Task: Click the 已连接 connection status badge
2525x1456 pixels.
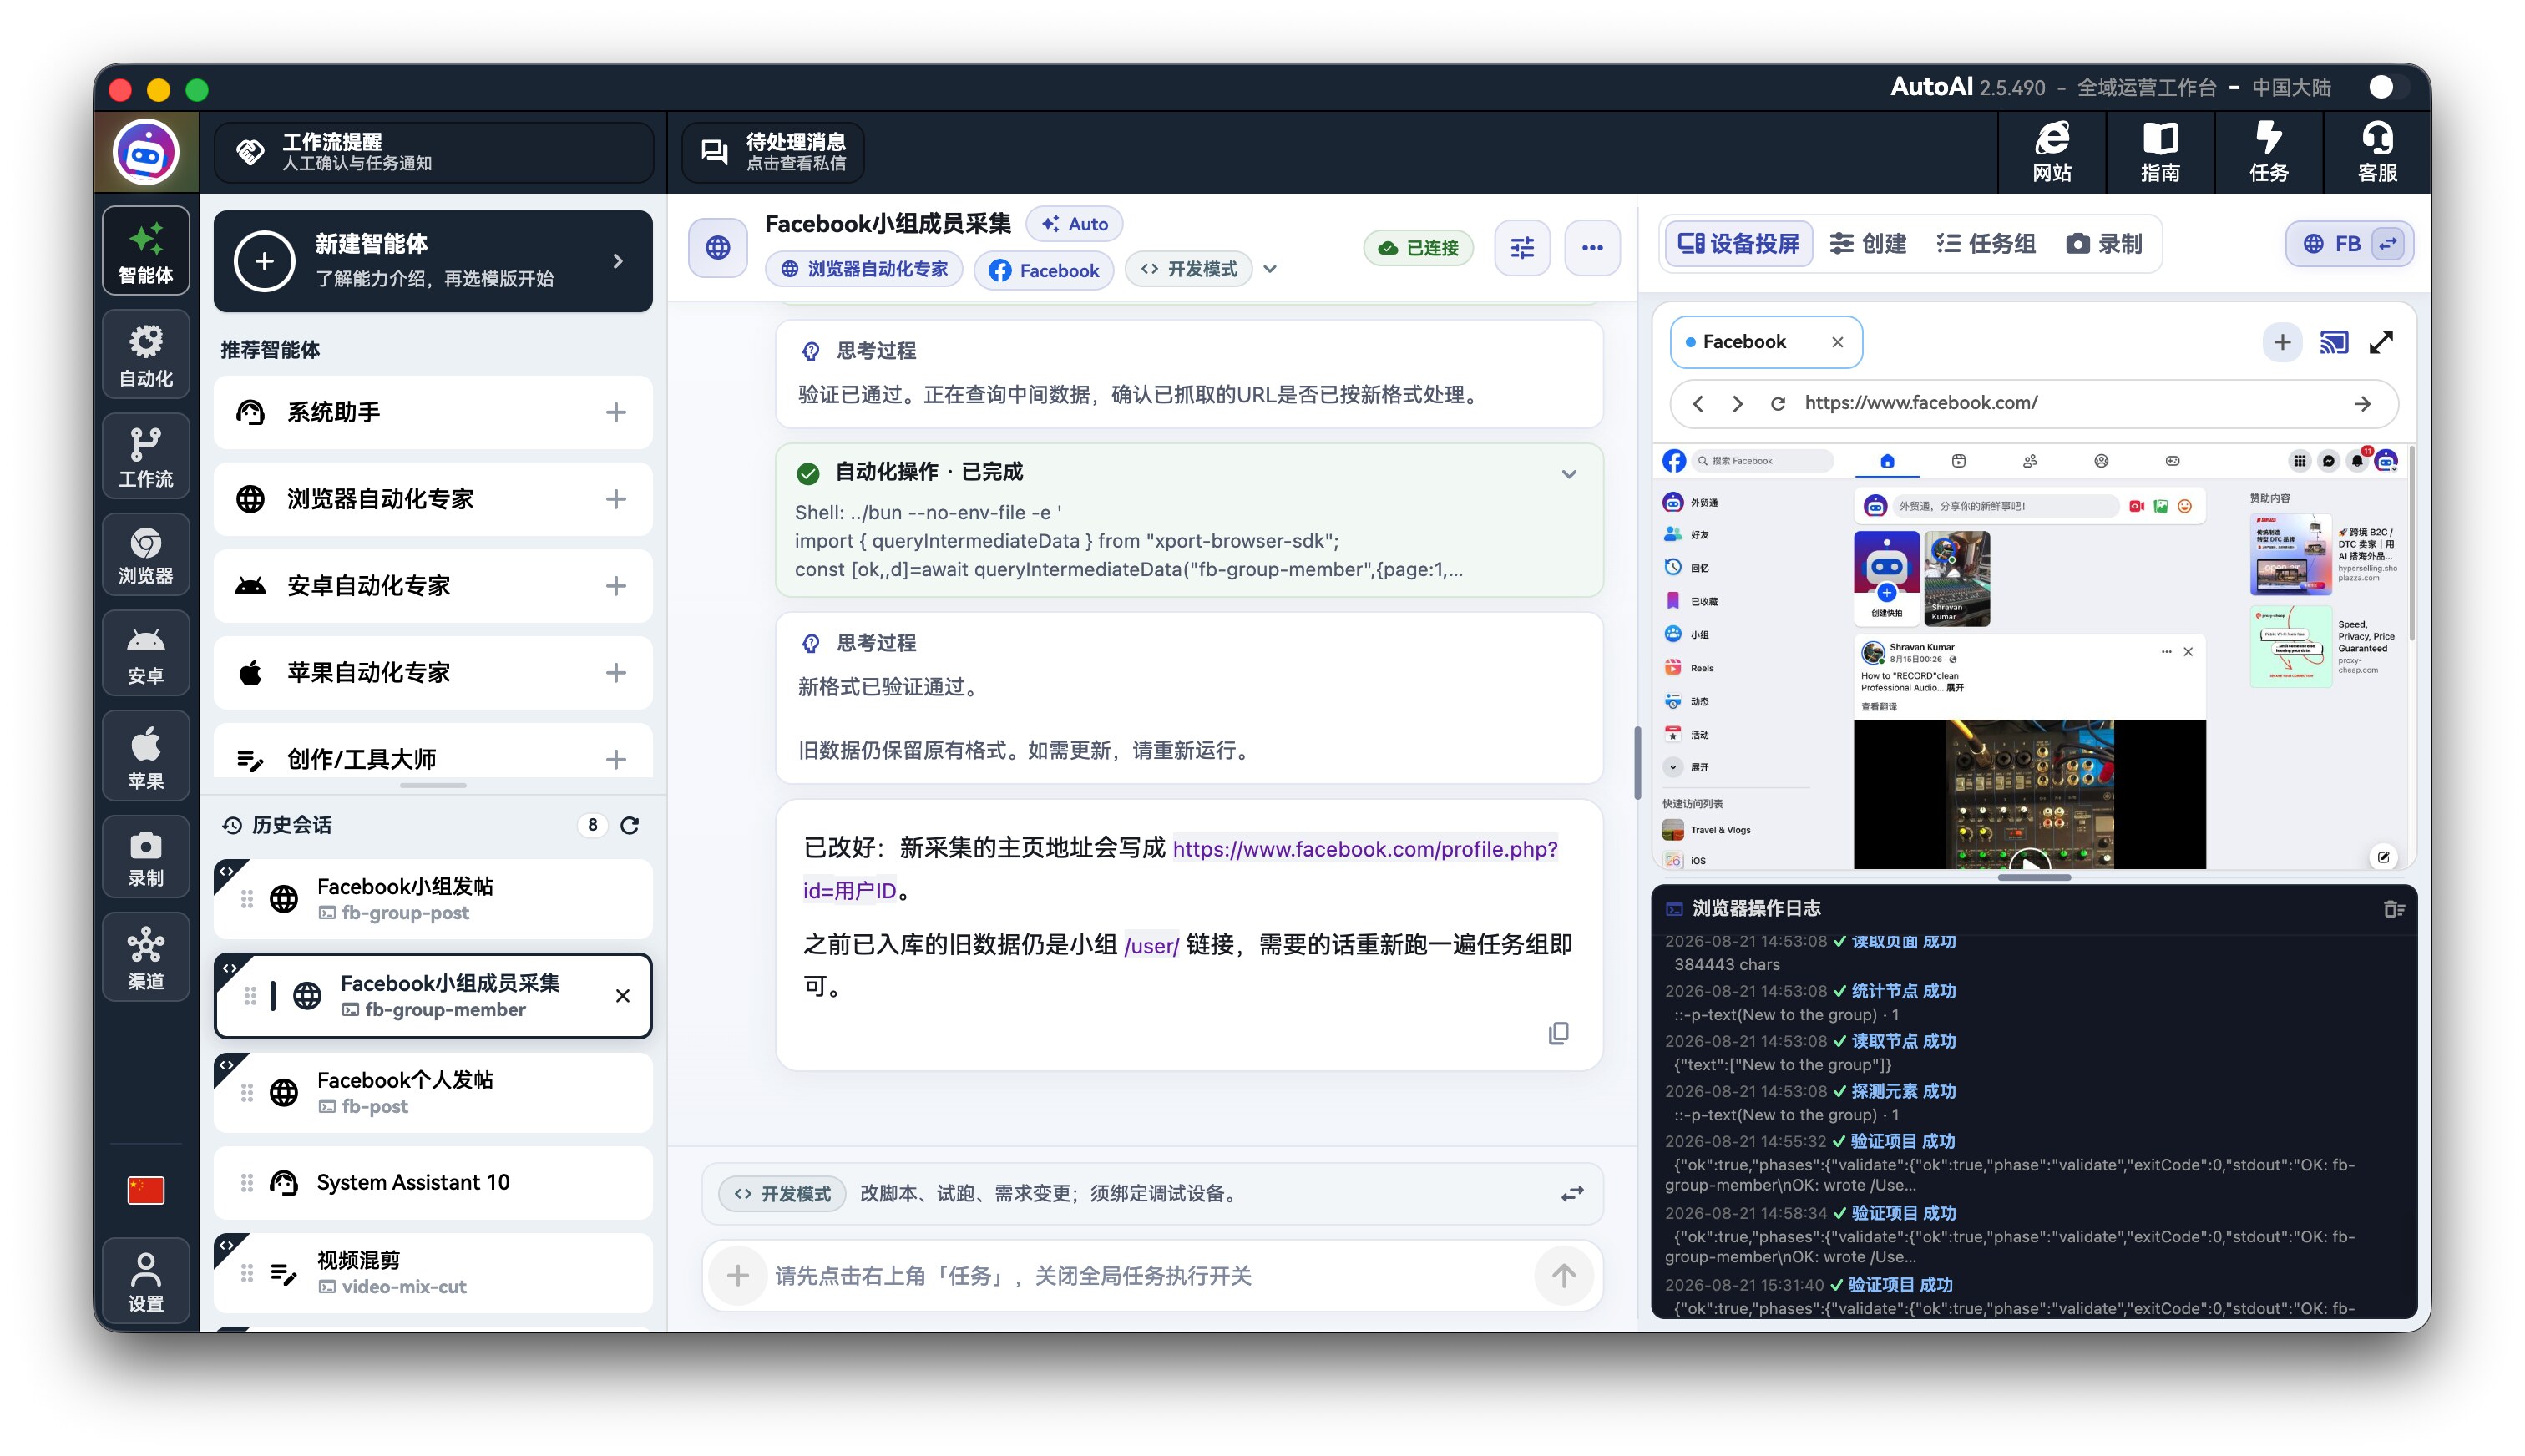Action: coord(1418,248)
